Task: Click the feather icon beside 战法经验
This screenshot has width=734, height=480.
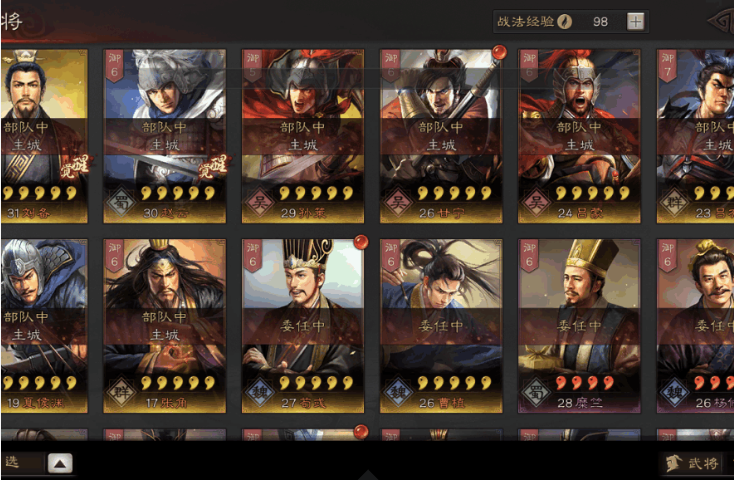Action: point(565,22)
